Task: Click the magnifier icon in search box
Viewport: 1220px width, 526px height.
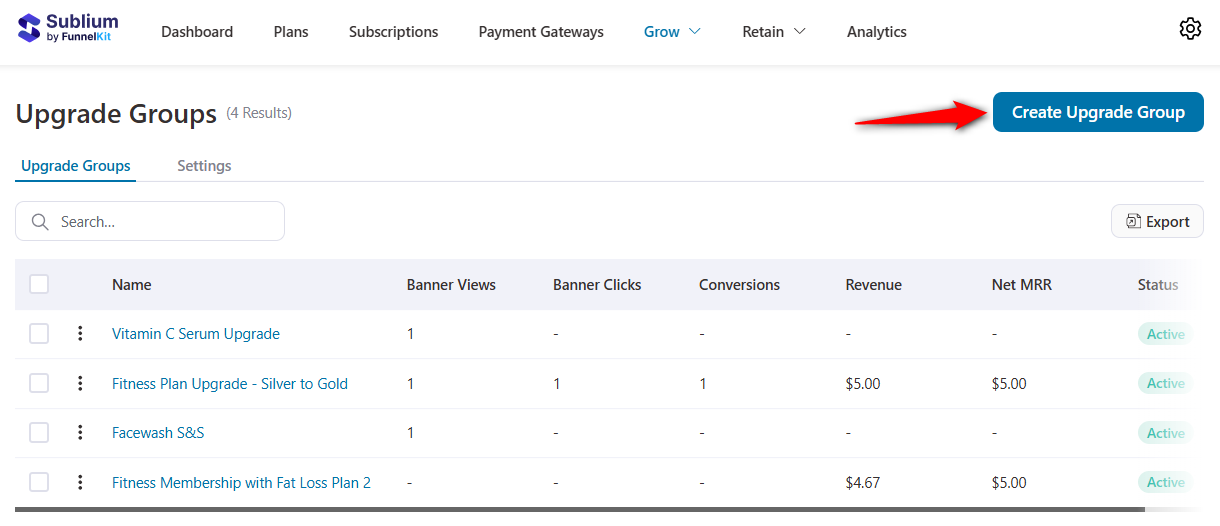Action: click(40, 222)
